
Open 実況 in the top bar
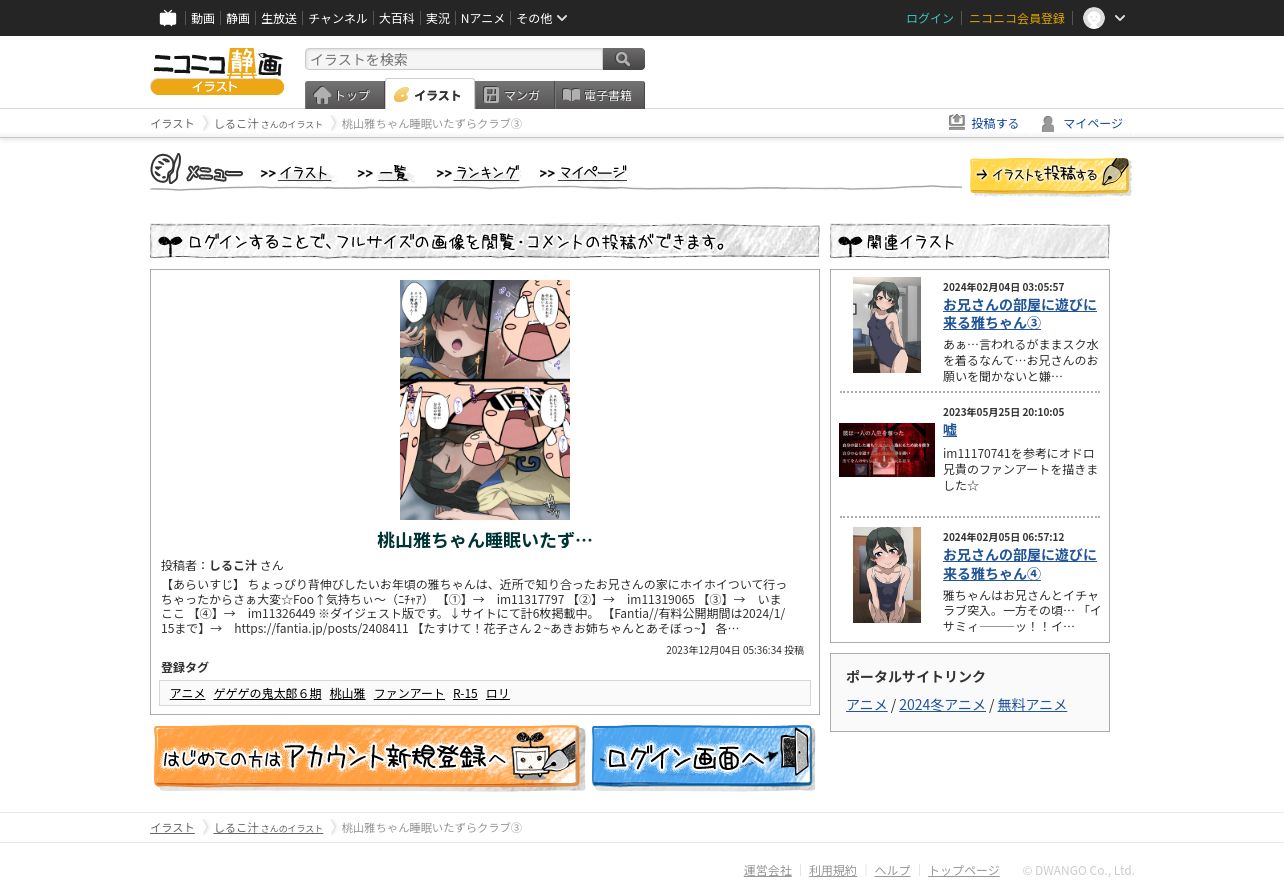[x=437, y=18]
